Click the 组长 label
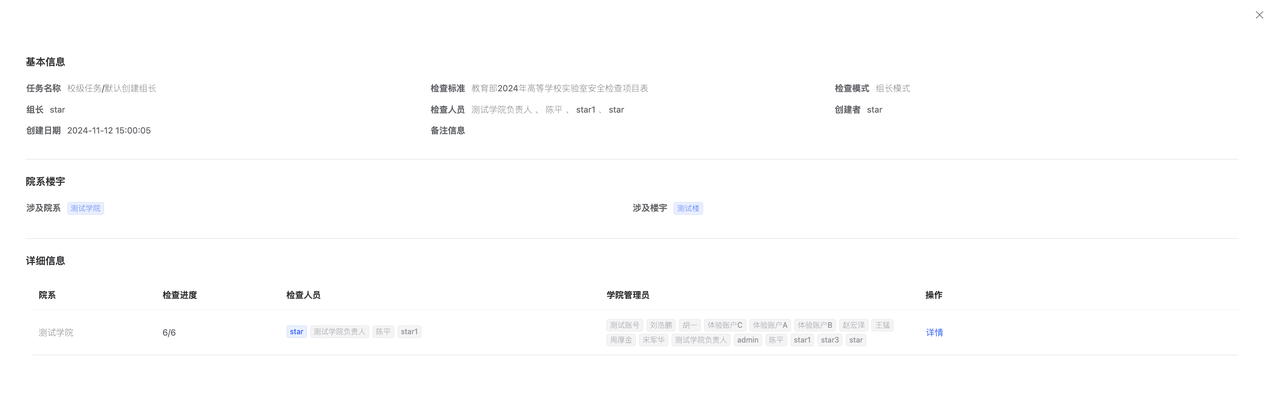 tap(35, 109)
